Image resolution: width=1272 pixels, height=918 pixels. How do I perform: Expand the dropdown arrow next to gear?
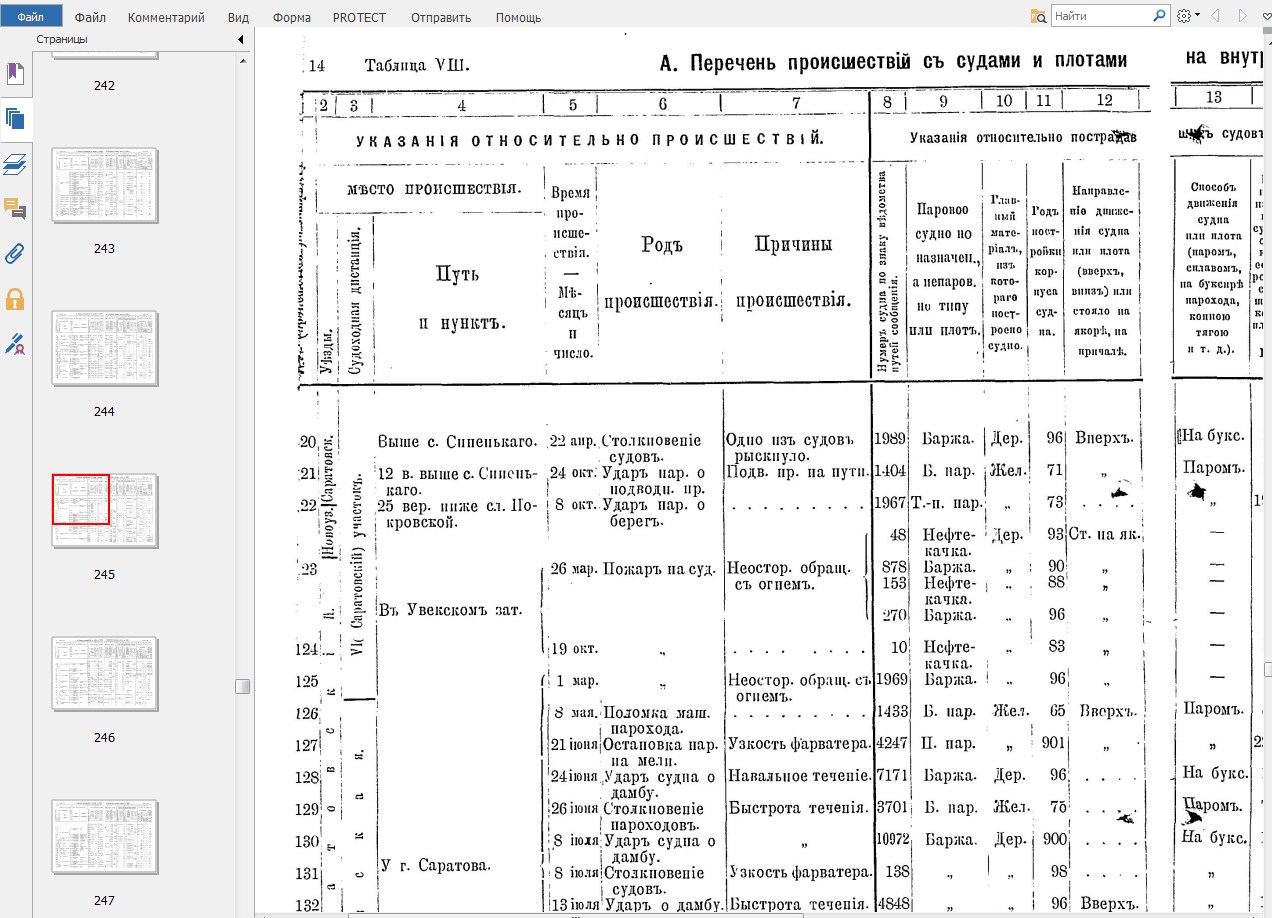pos(1197,17)
